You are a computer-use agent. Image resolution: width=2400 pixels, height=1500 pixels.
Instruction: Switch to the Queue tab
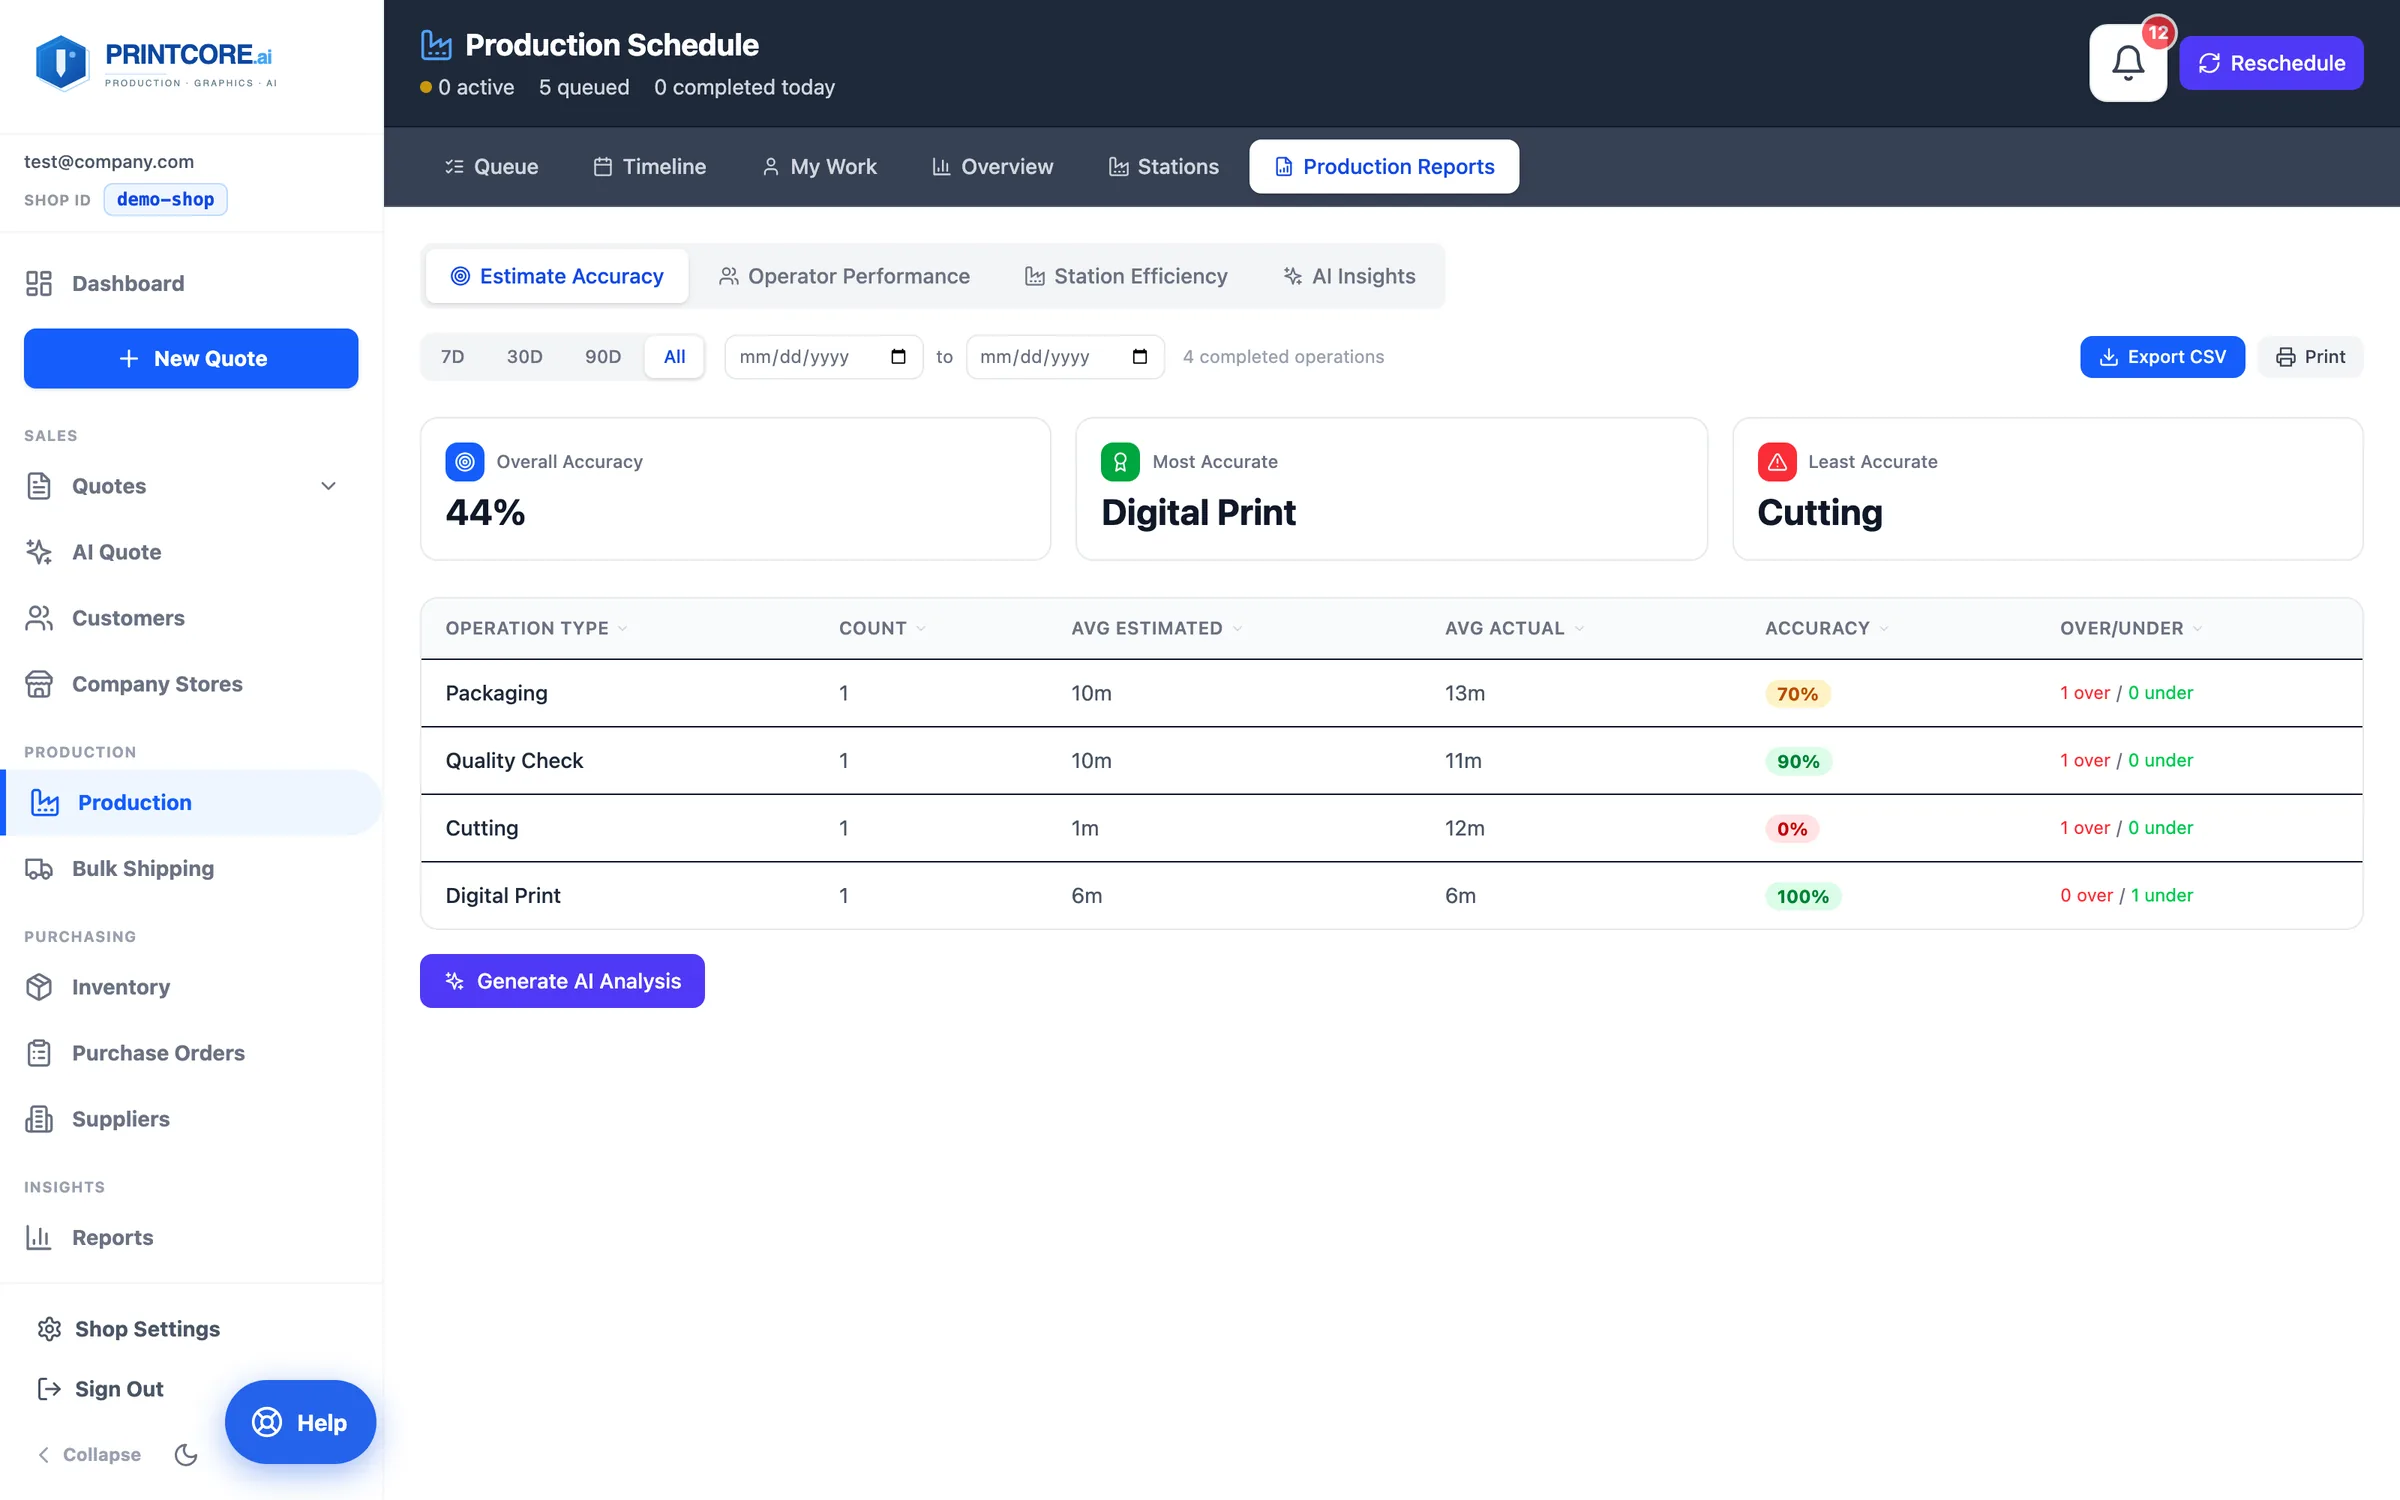[491, 166]
